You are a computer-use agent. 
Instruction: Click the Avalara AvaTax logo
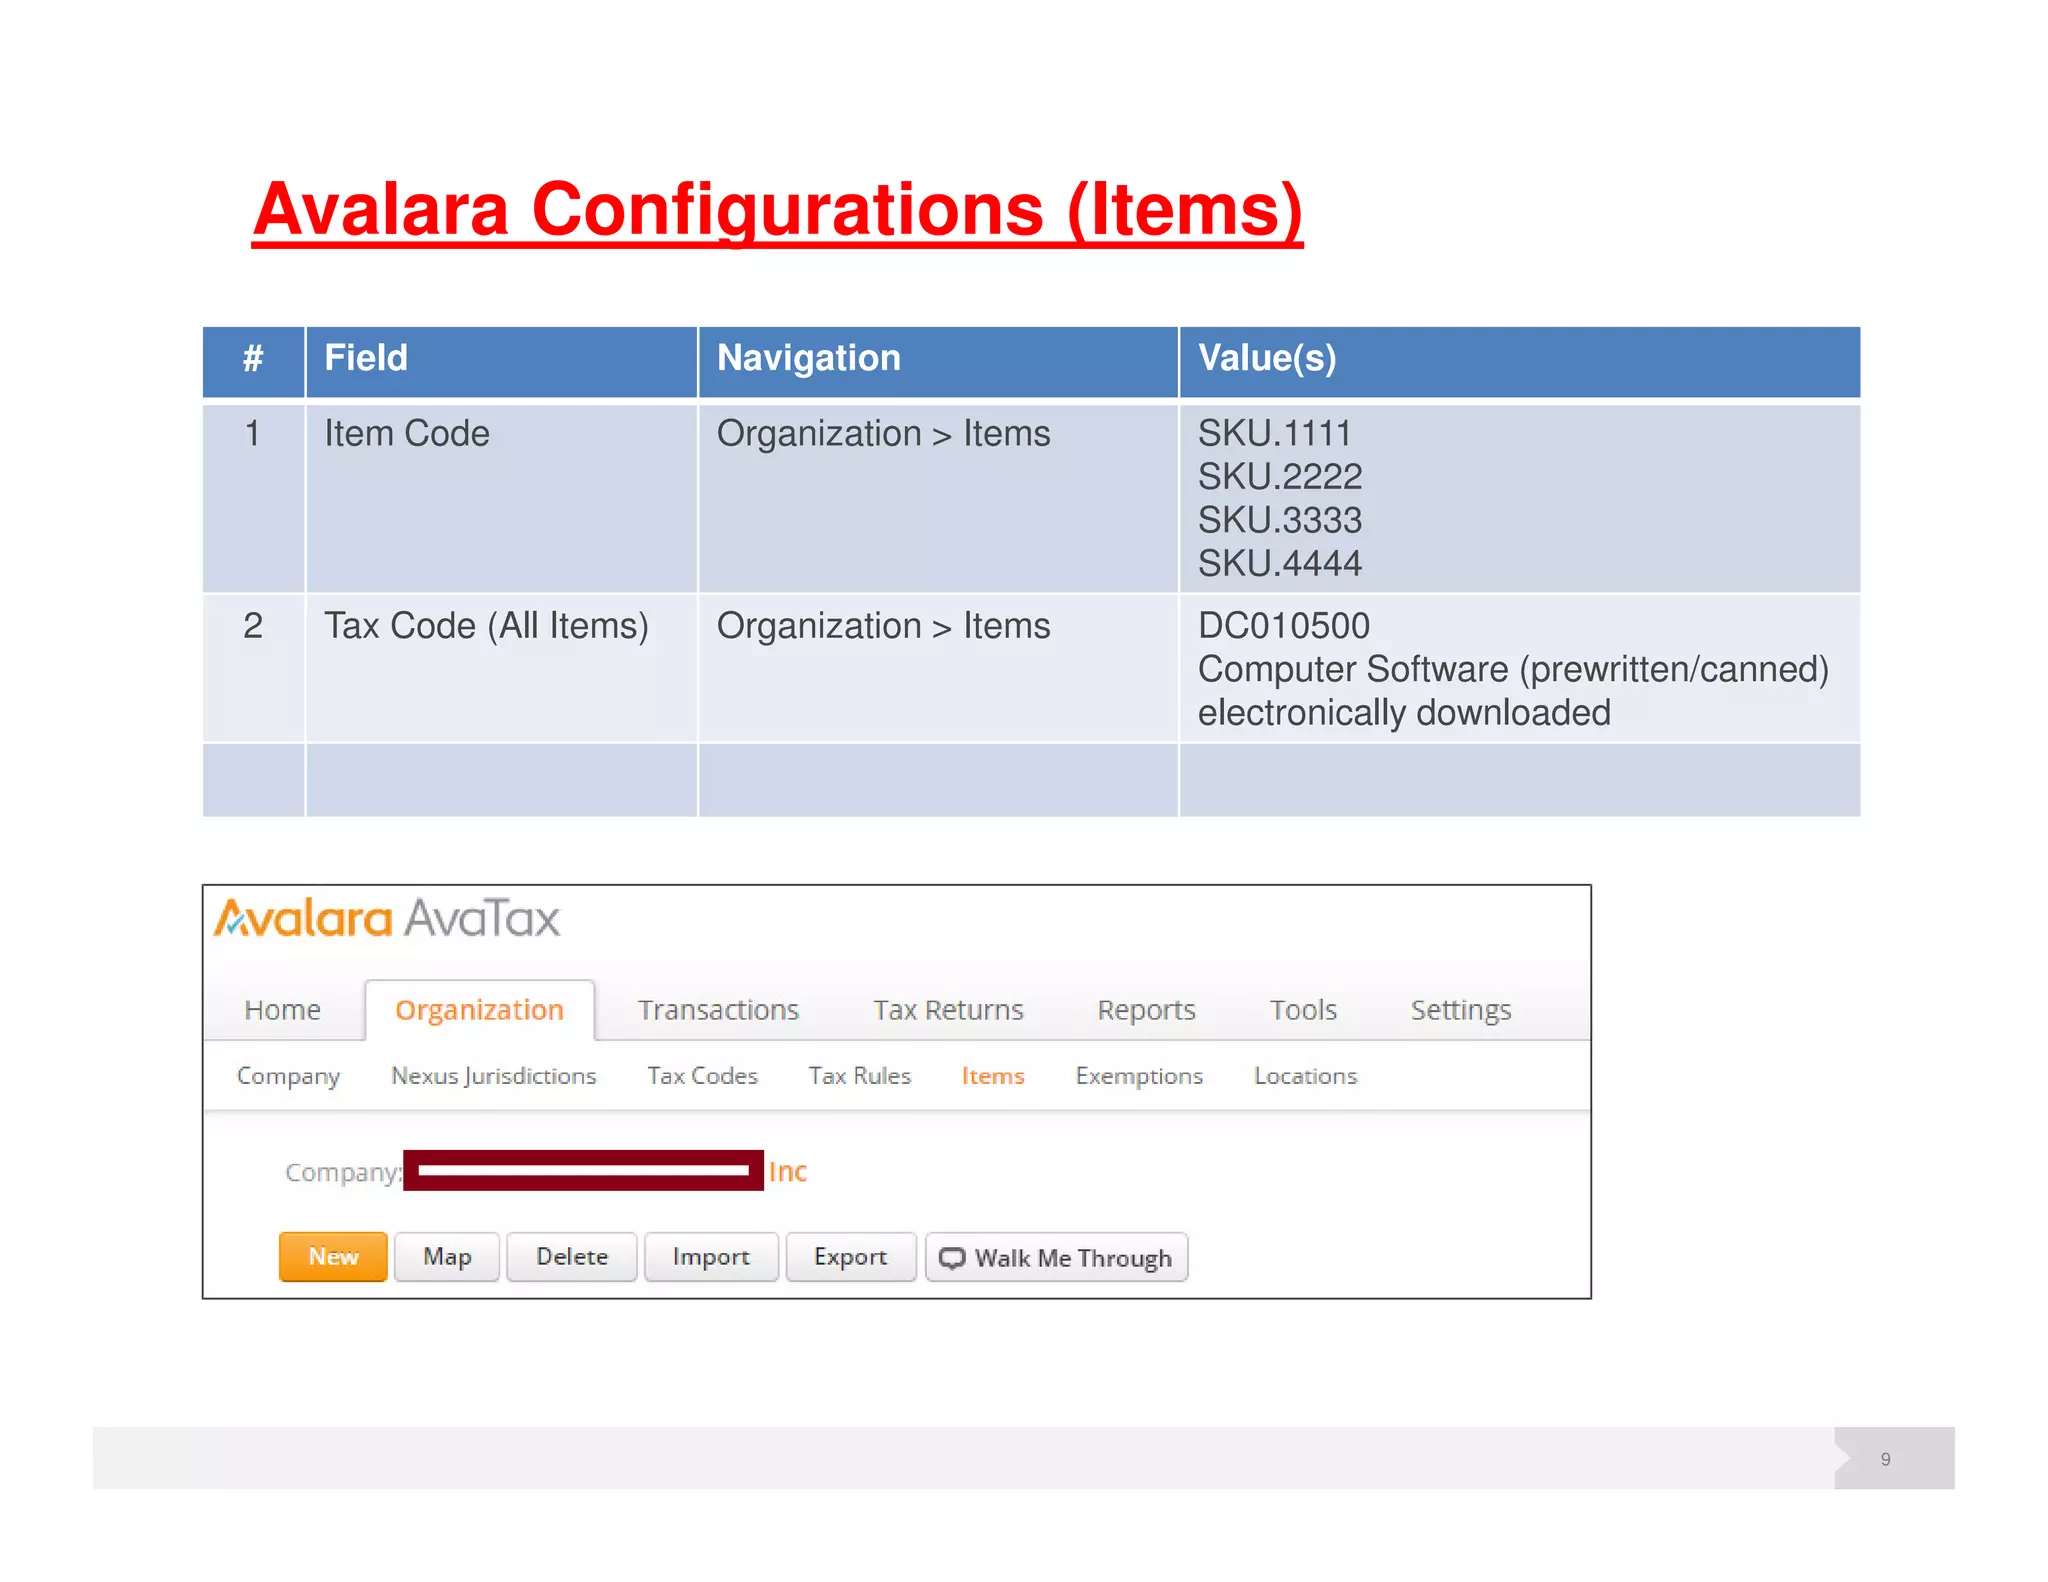[387, 918]
